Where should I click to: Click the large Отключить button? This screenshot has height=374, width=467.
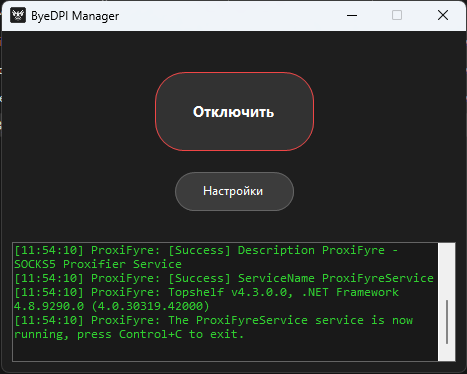[234, 112]
